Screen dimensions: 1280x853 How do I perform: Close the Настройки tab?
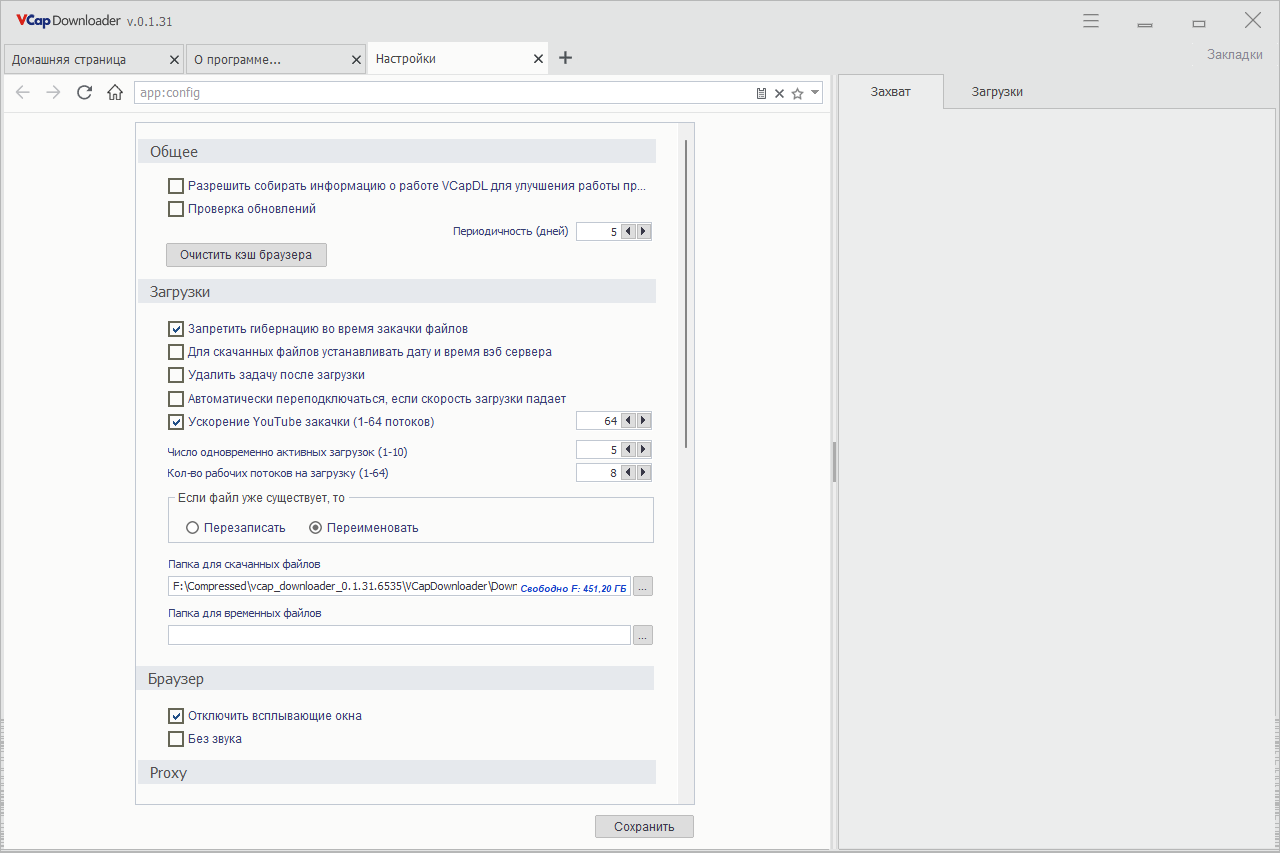click(x=538, y=60)
